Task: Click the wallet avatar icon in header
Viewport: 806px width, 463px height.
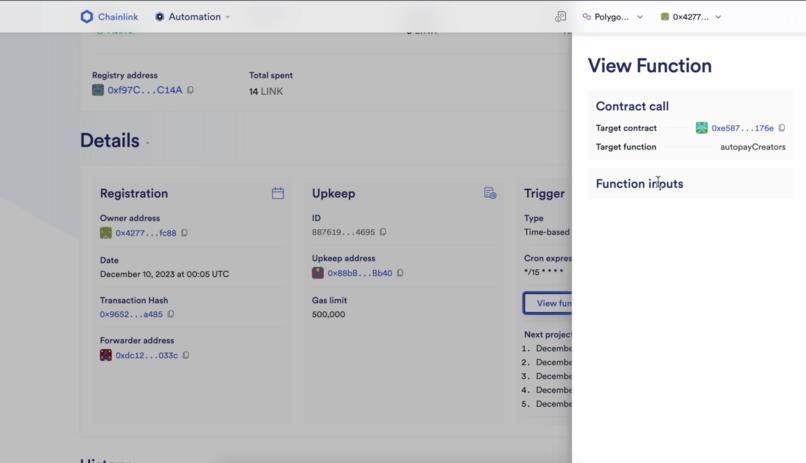Action: 665,16
